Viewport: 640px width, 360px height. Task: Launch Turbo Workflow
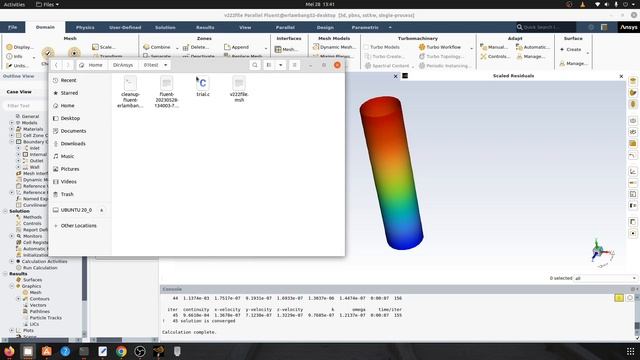click(x=440, y=47)
